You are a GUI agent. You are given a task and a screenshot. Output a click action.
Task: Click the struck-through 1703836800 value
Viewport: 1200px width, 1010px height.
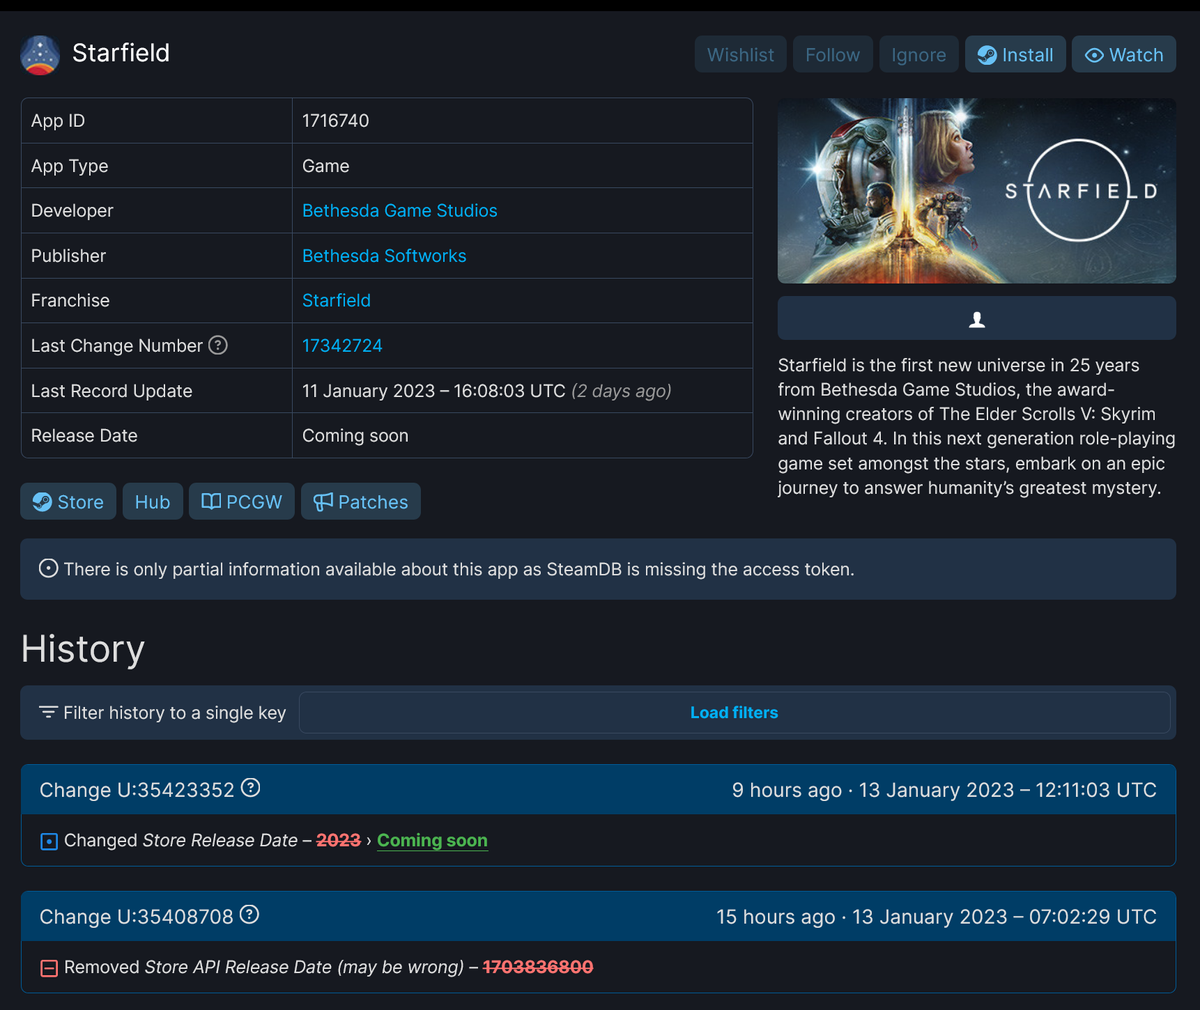click(538, 967)
